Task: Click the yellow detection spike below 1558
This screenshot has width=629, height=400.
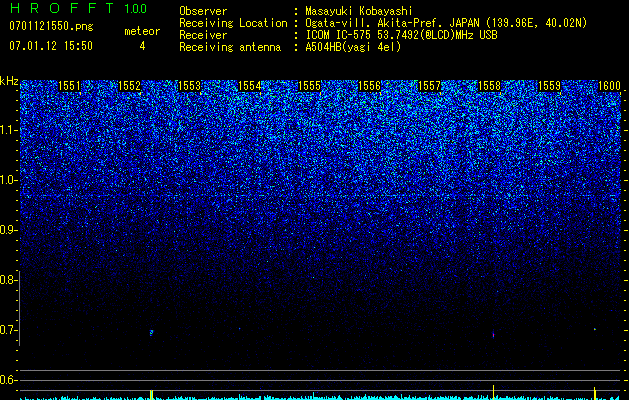Action: [x=493, y=392]
